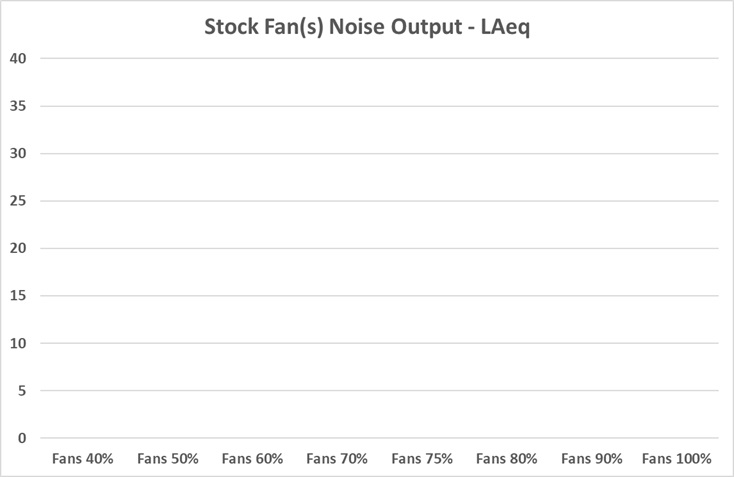Select the Fans 75% axis label
Screen dimensions: 734x477
[x=422, y=459]
